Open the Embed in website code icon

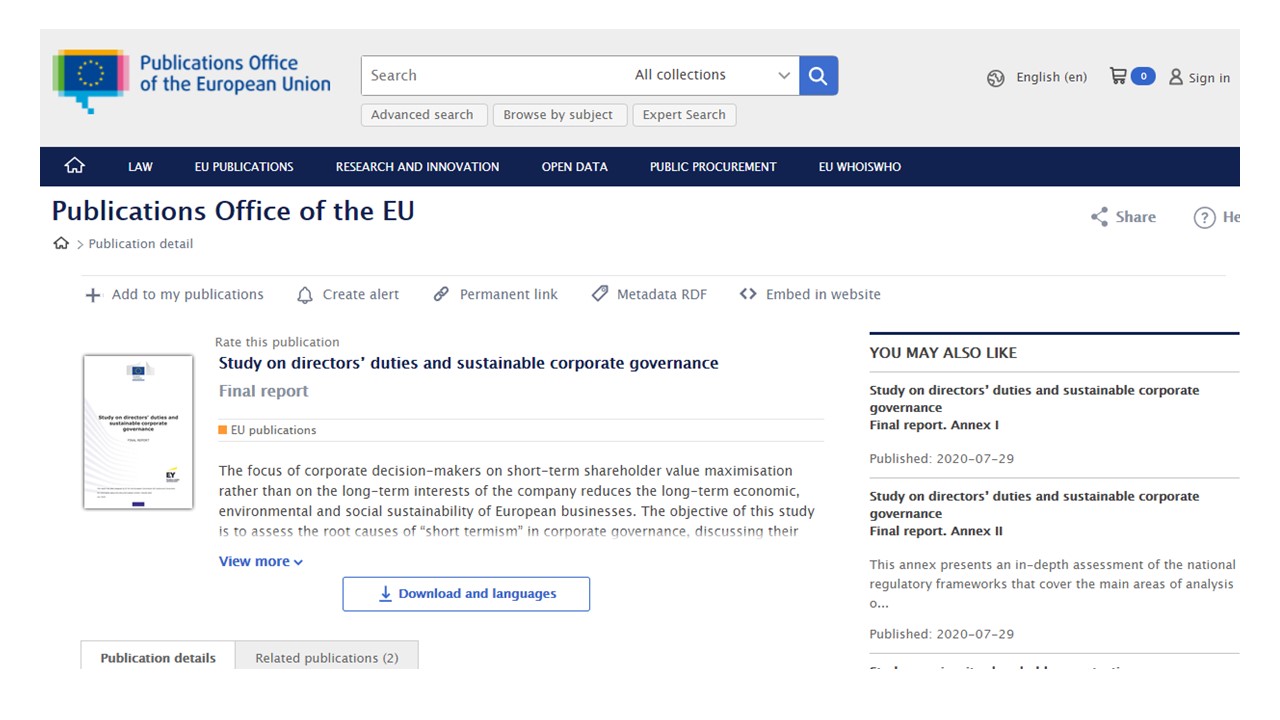click(x=748, y=294)
